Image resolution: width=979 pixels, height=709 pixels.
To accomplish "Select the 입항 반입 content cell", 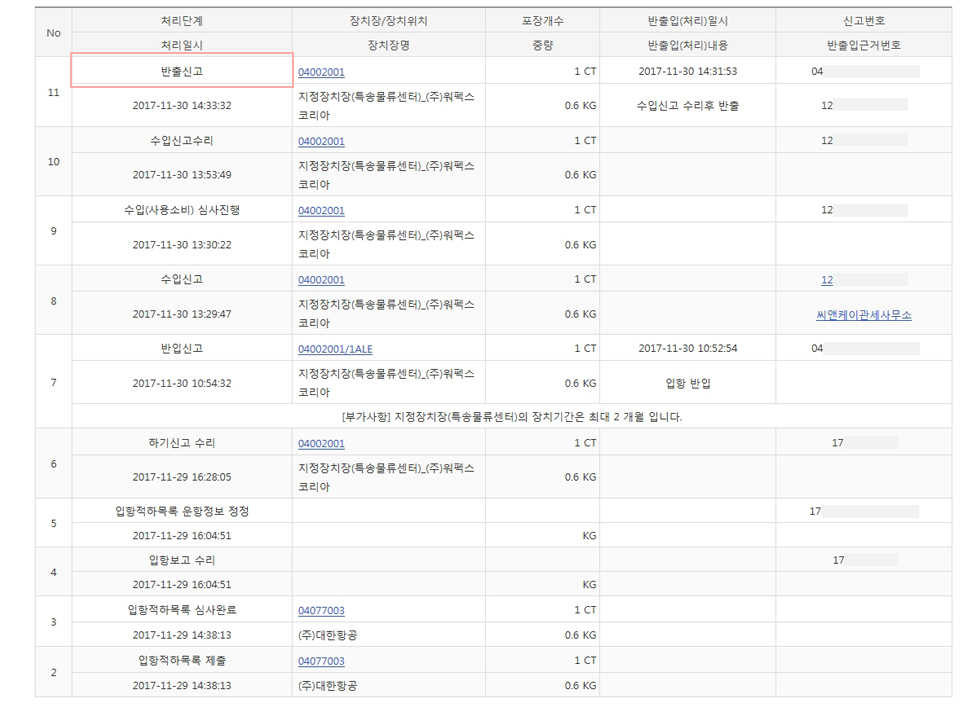I will (687, 383).
